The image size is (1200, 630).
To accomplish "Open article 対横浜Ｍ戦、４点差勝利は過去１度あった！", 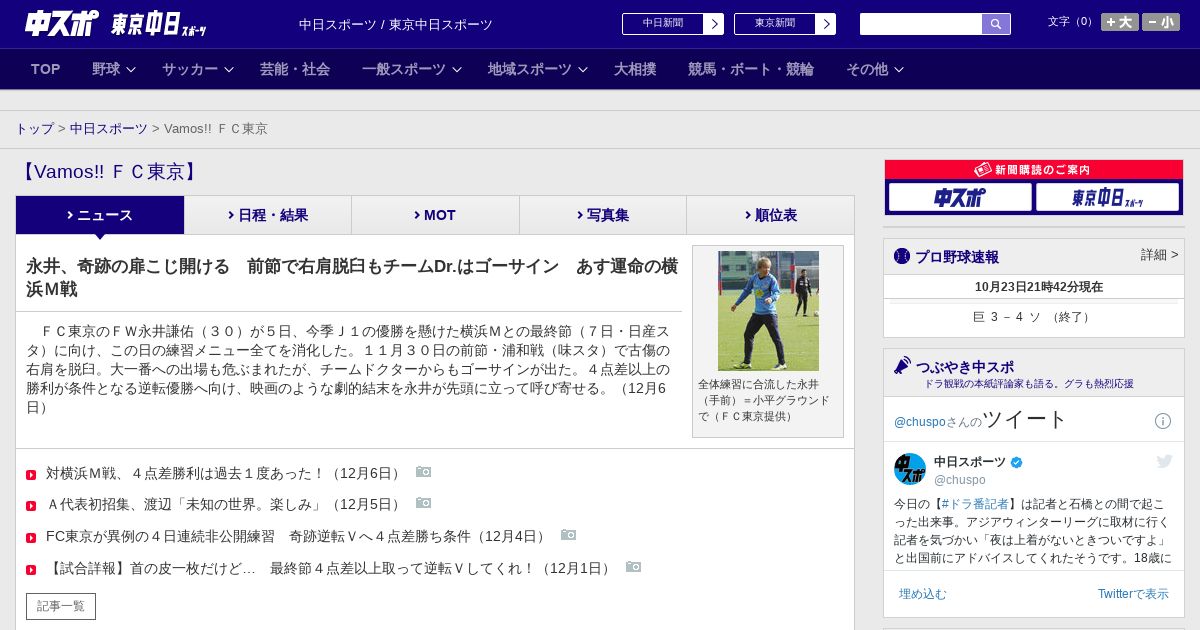I will 225,473.
